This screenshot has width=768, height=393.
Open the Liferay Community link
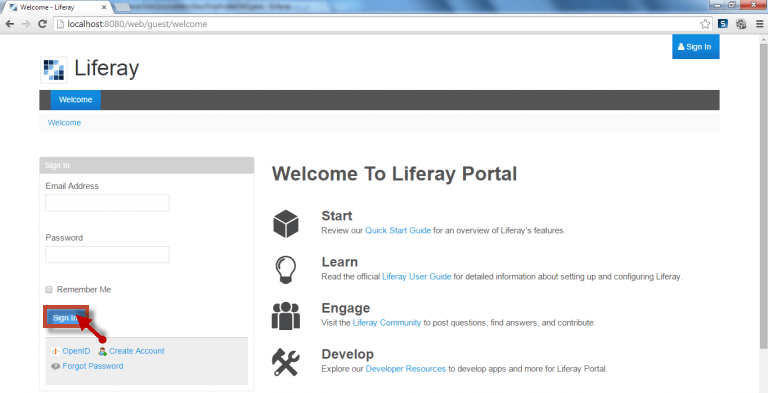tap(386, 323)
